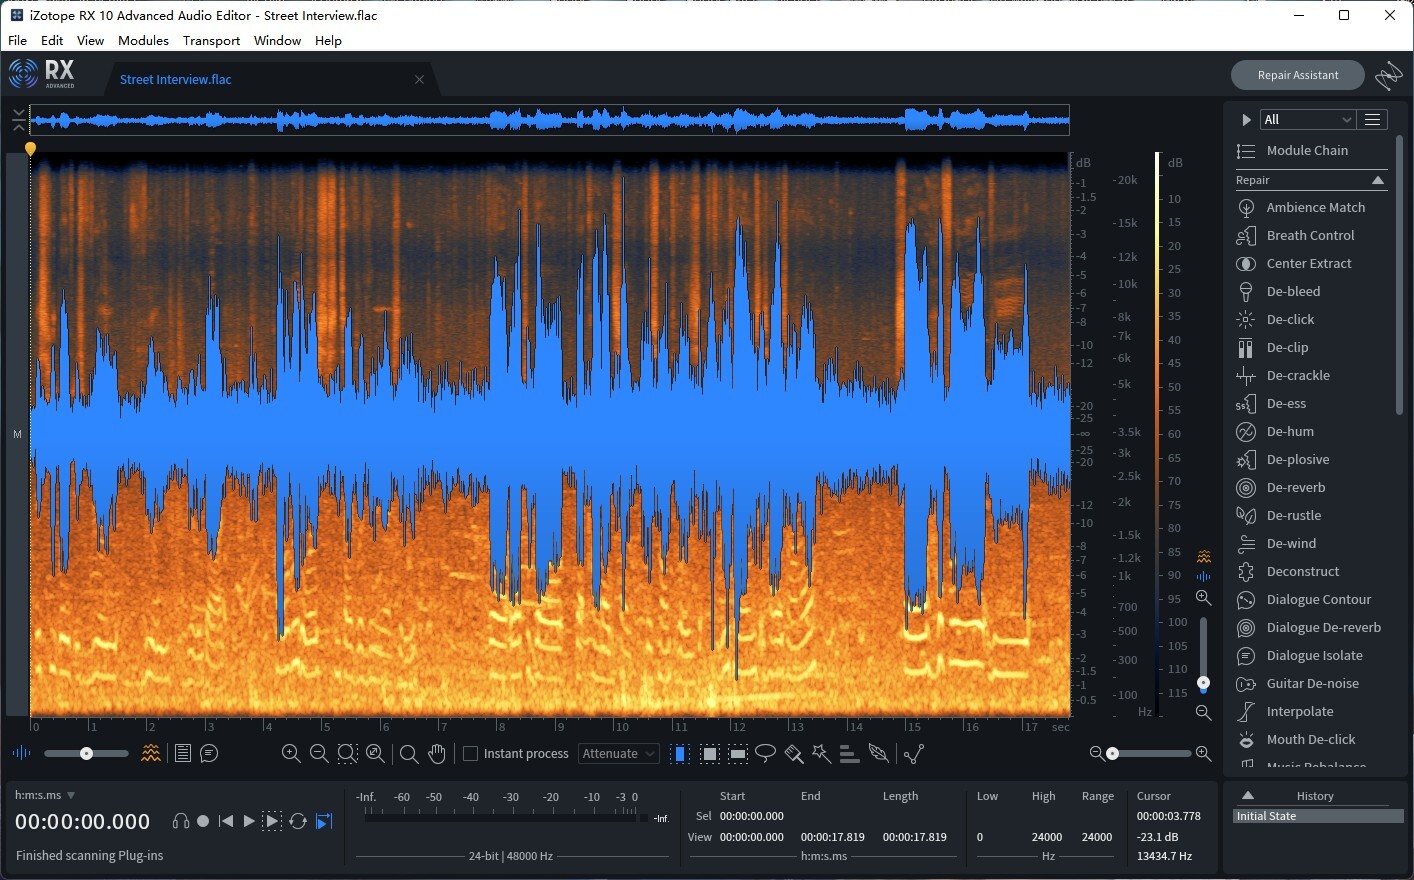This screenshot has height=880, width=1414.
Task: Select the Lasso selection tool
Action: pyautogui.click(x=765, y=753)
